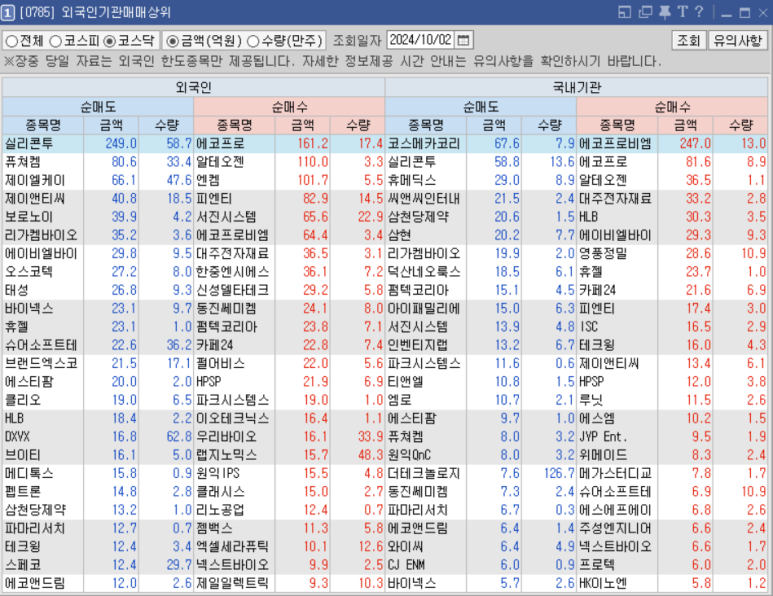Click the window number 1 icon in title bar
The height and width of the screenshot is (596, 773).
7,12
